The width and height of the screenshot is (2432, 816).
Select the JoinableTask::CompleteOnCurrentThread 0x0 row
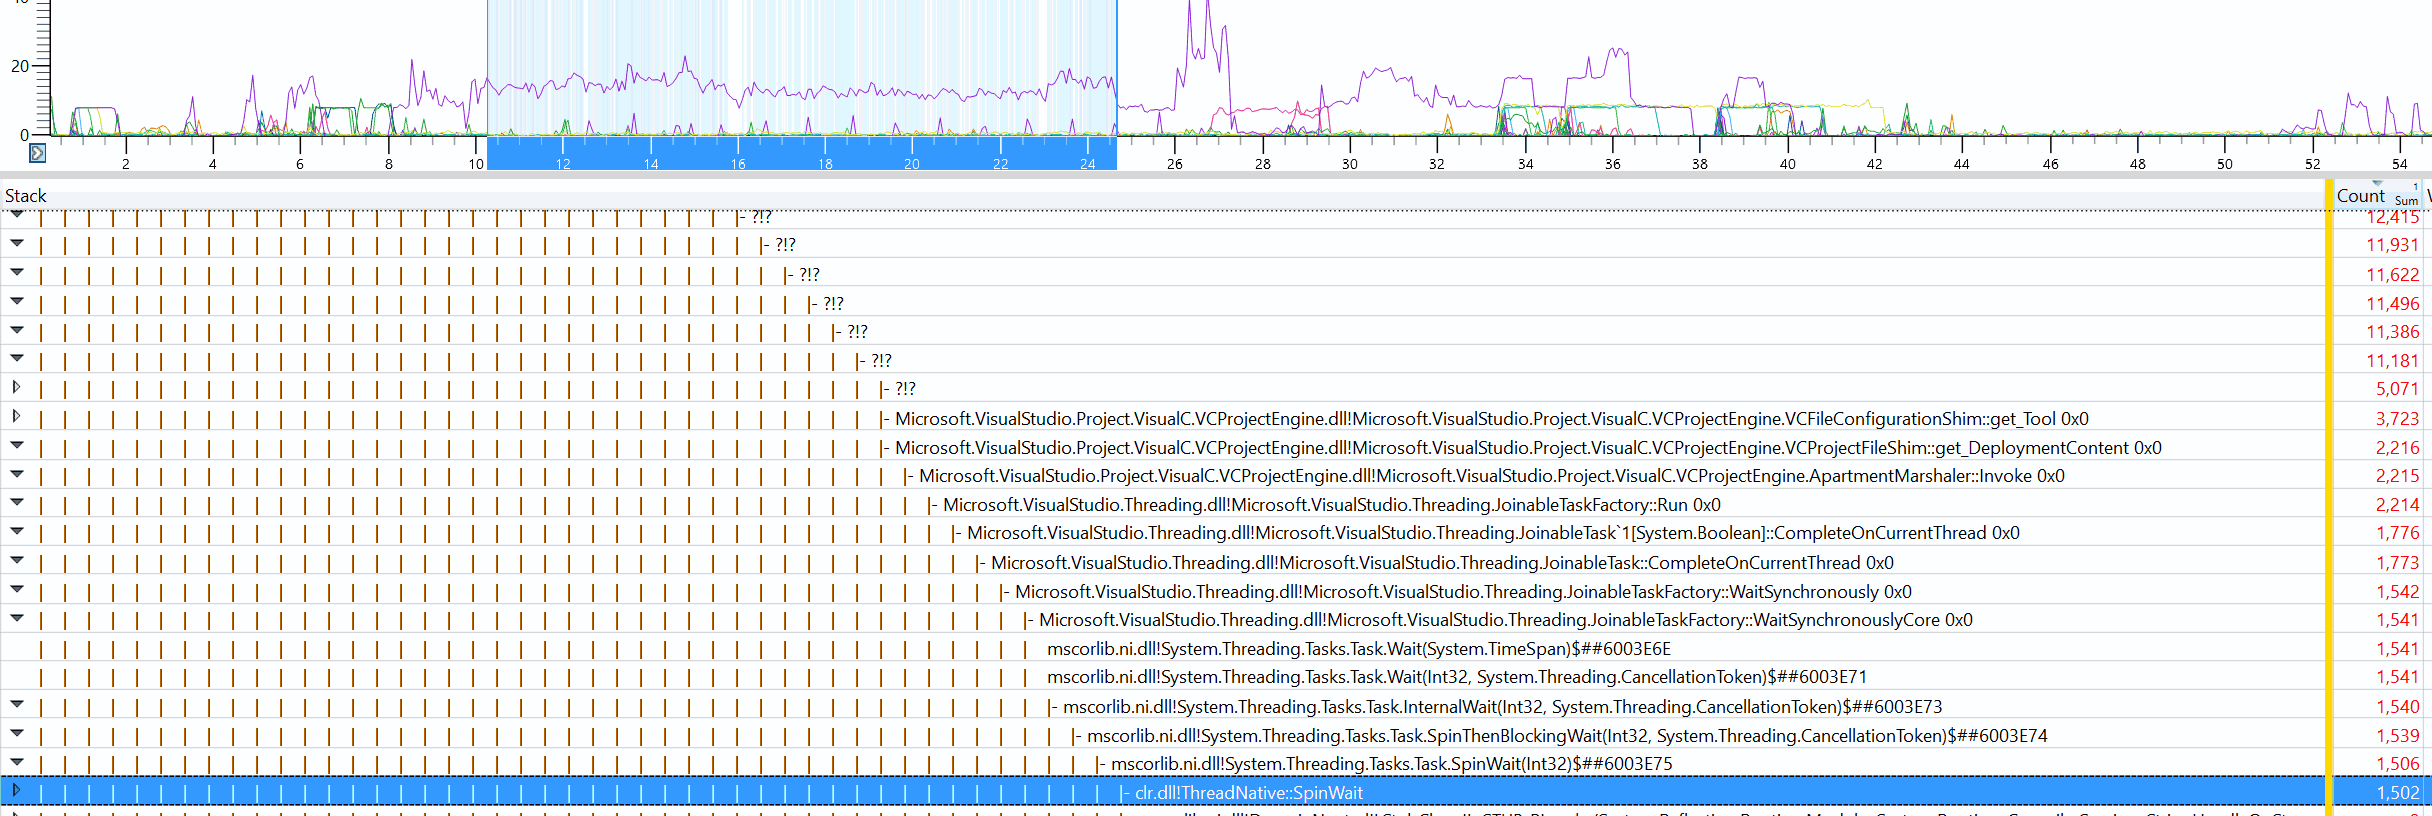pyautogui.click(x=1442, y=563)
